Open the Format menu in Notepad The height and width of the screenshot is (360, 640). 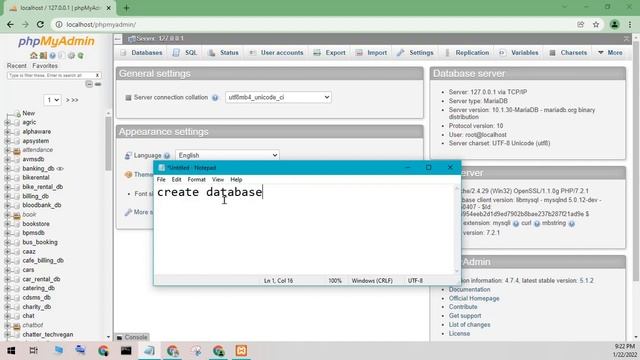pos(196,180)
